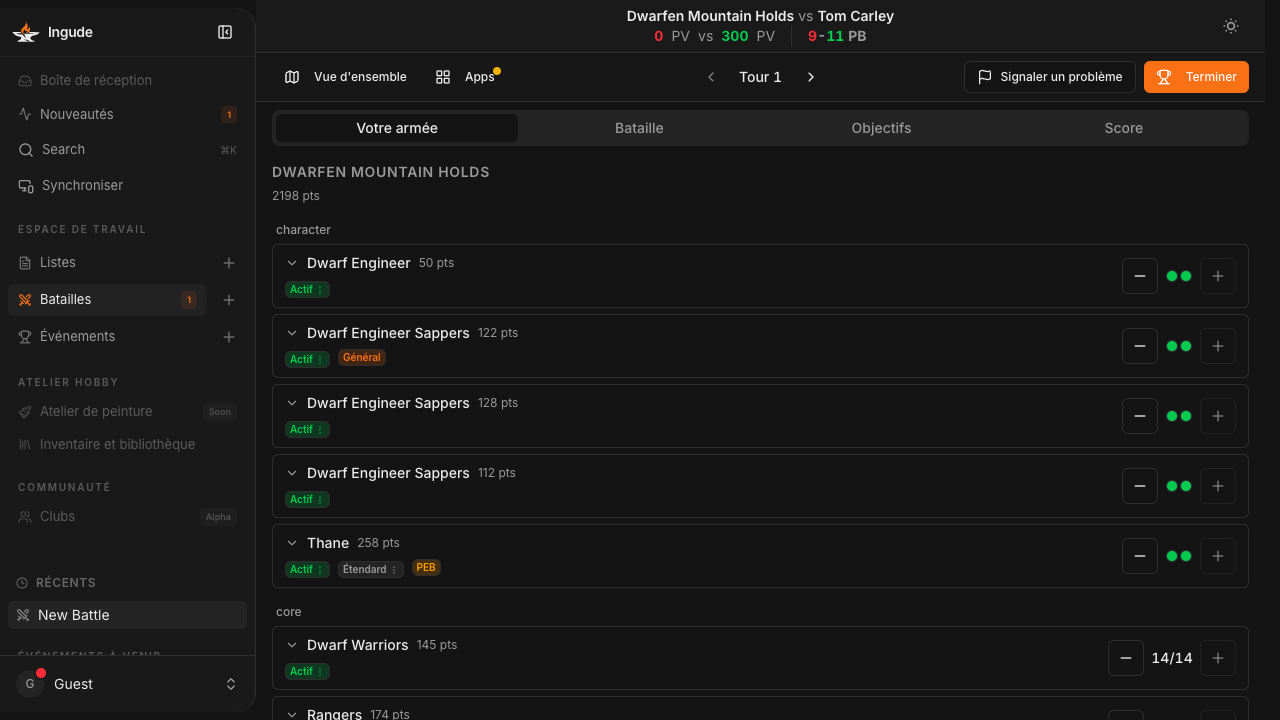Screen dimensions: 1280x720
Task: Switch to the Objectifs tab
Action: (x=881, y=128)
